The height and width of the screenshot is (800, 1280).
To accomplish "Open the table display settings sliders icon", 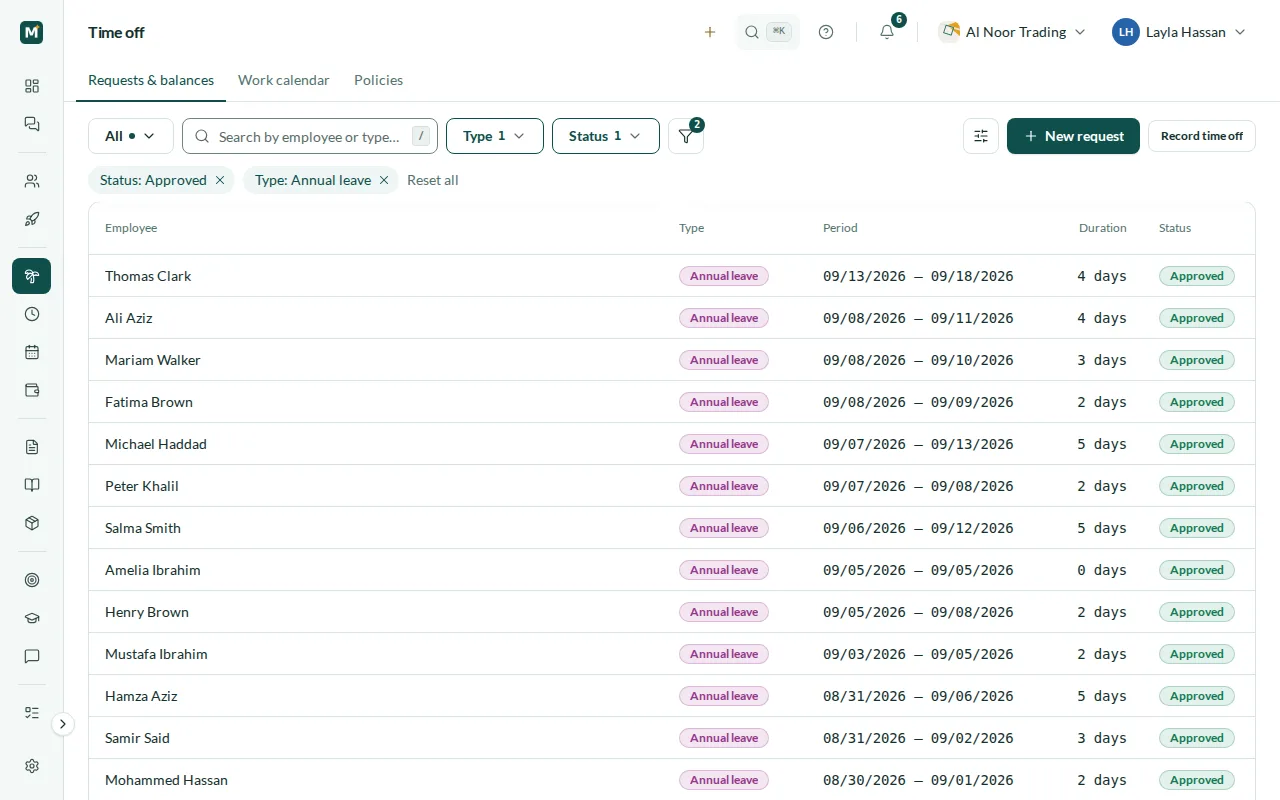I will (981, 136).
